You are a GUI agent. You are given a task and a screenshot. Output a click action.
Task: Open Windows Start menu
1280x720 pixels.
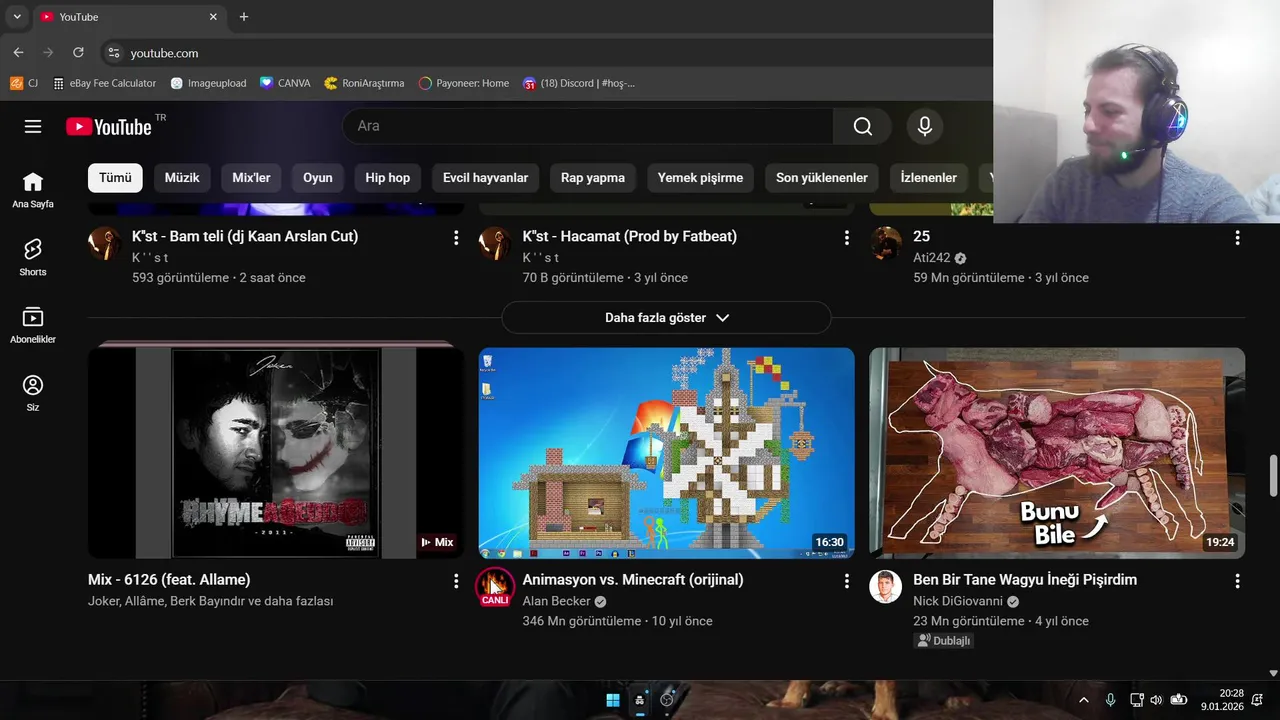point(612,700)
